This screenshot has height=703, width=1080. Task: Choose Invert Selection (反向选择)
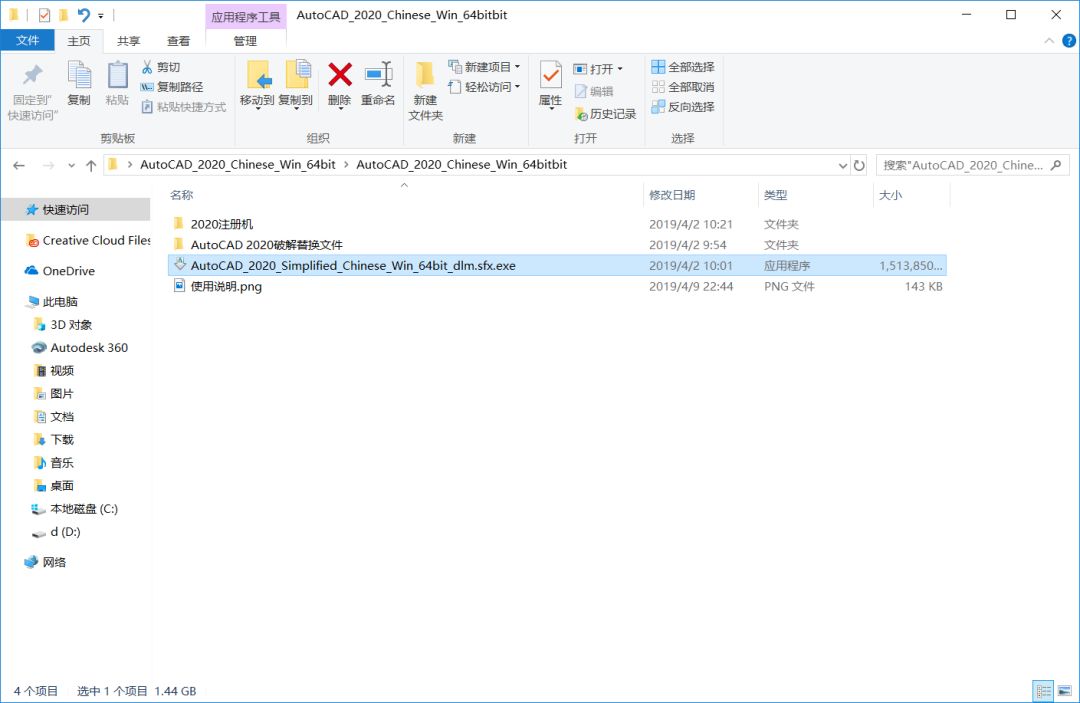coord(683,107)
